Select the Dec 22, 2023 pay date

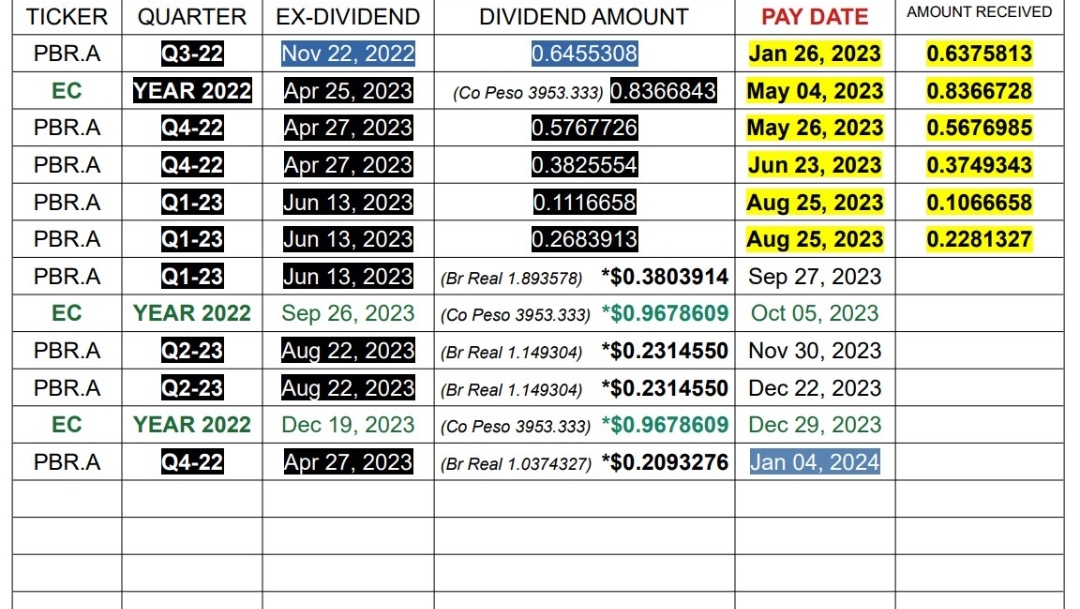[815, 388]
